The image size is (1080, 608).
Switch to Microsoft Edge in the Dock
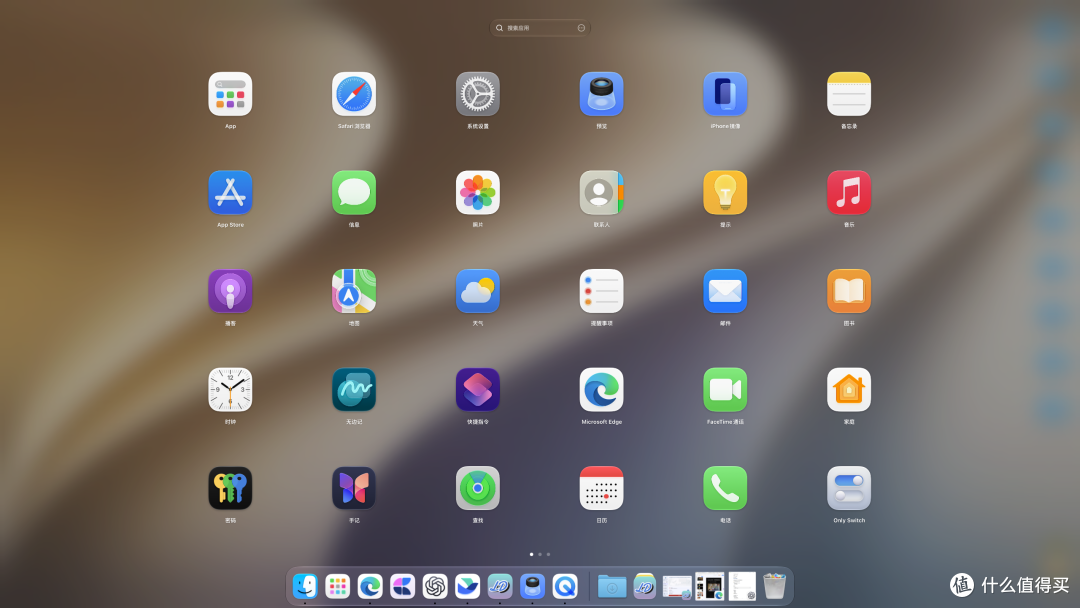(x=370, y=586)
